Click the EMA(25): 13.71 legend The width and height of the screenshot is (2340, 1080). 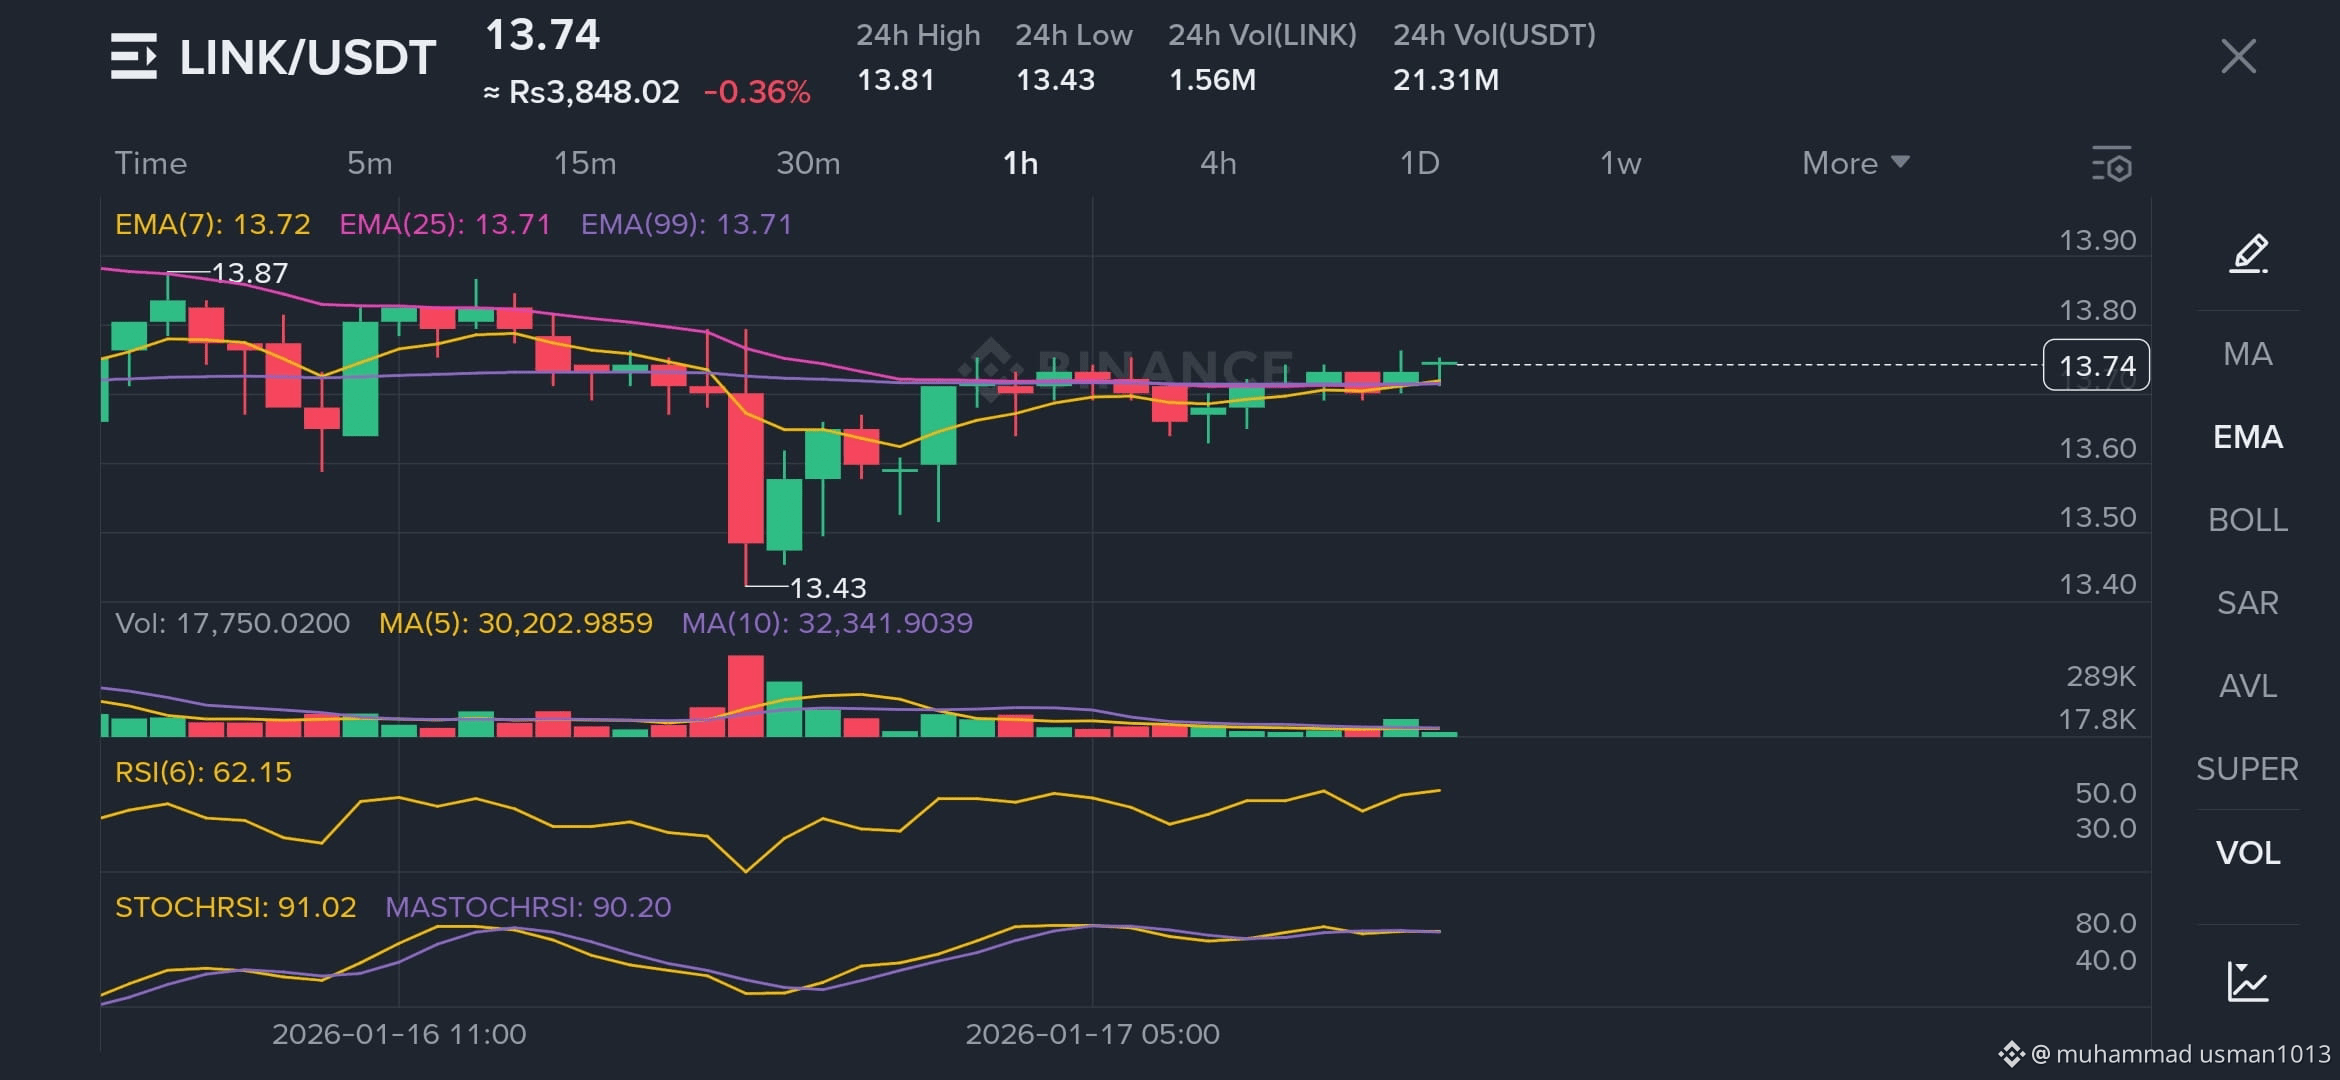pos(445,224)
